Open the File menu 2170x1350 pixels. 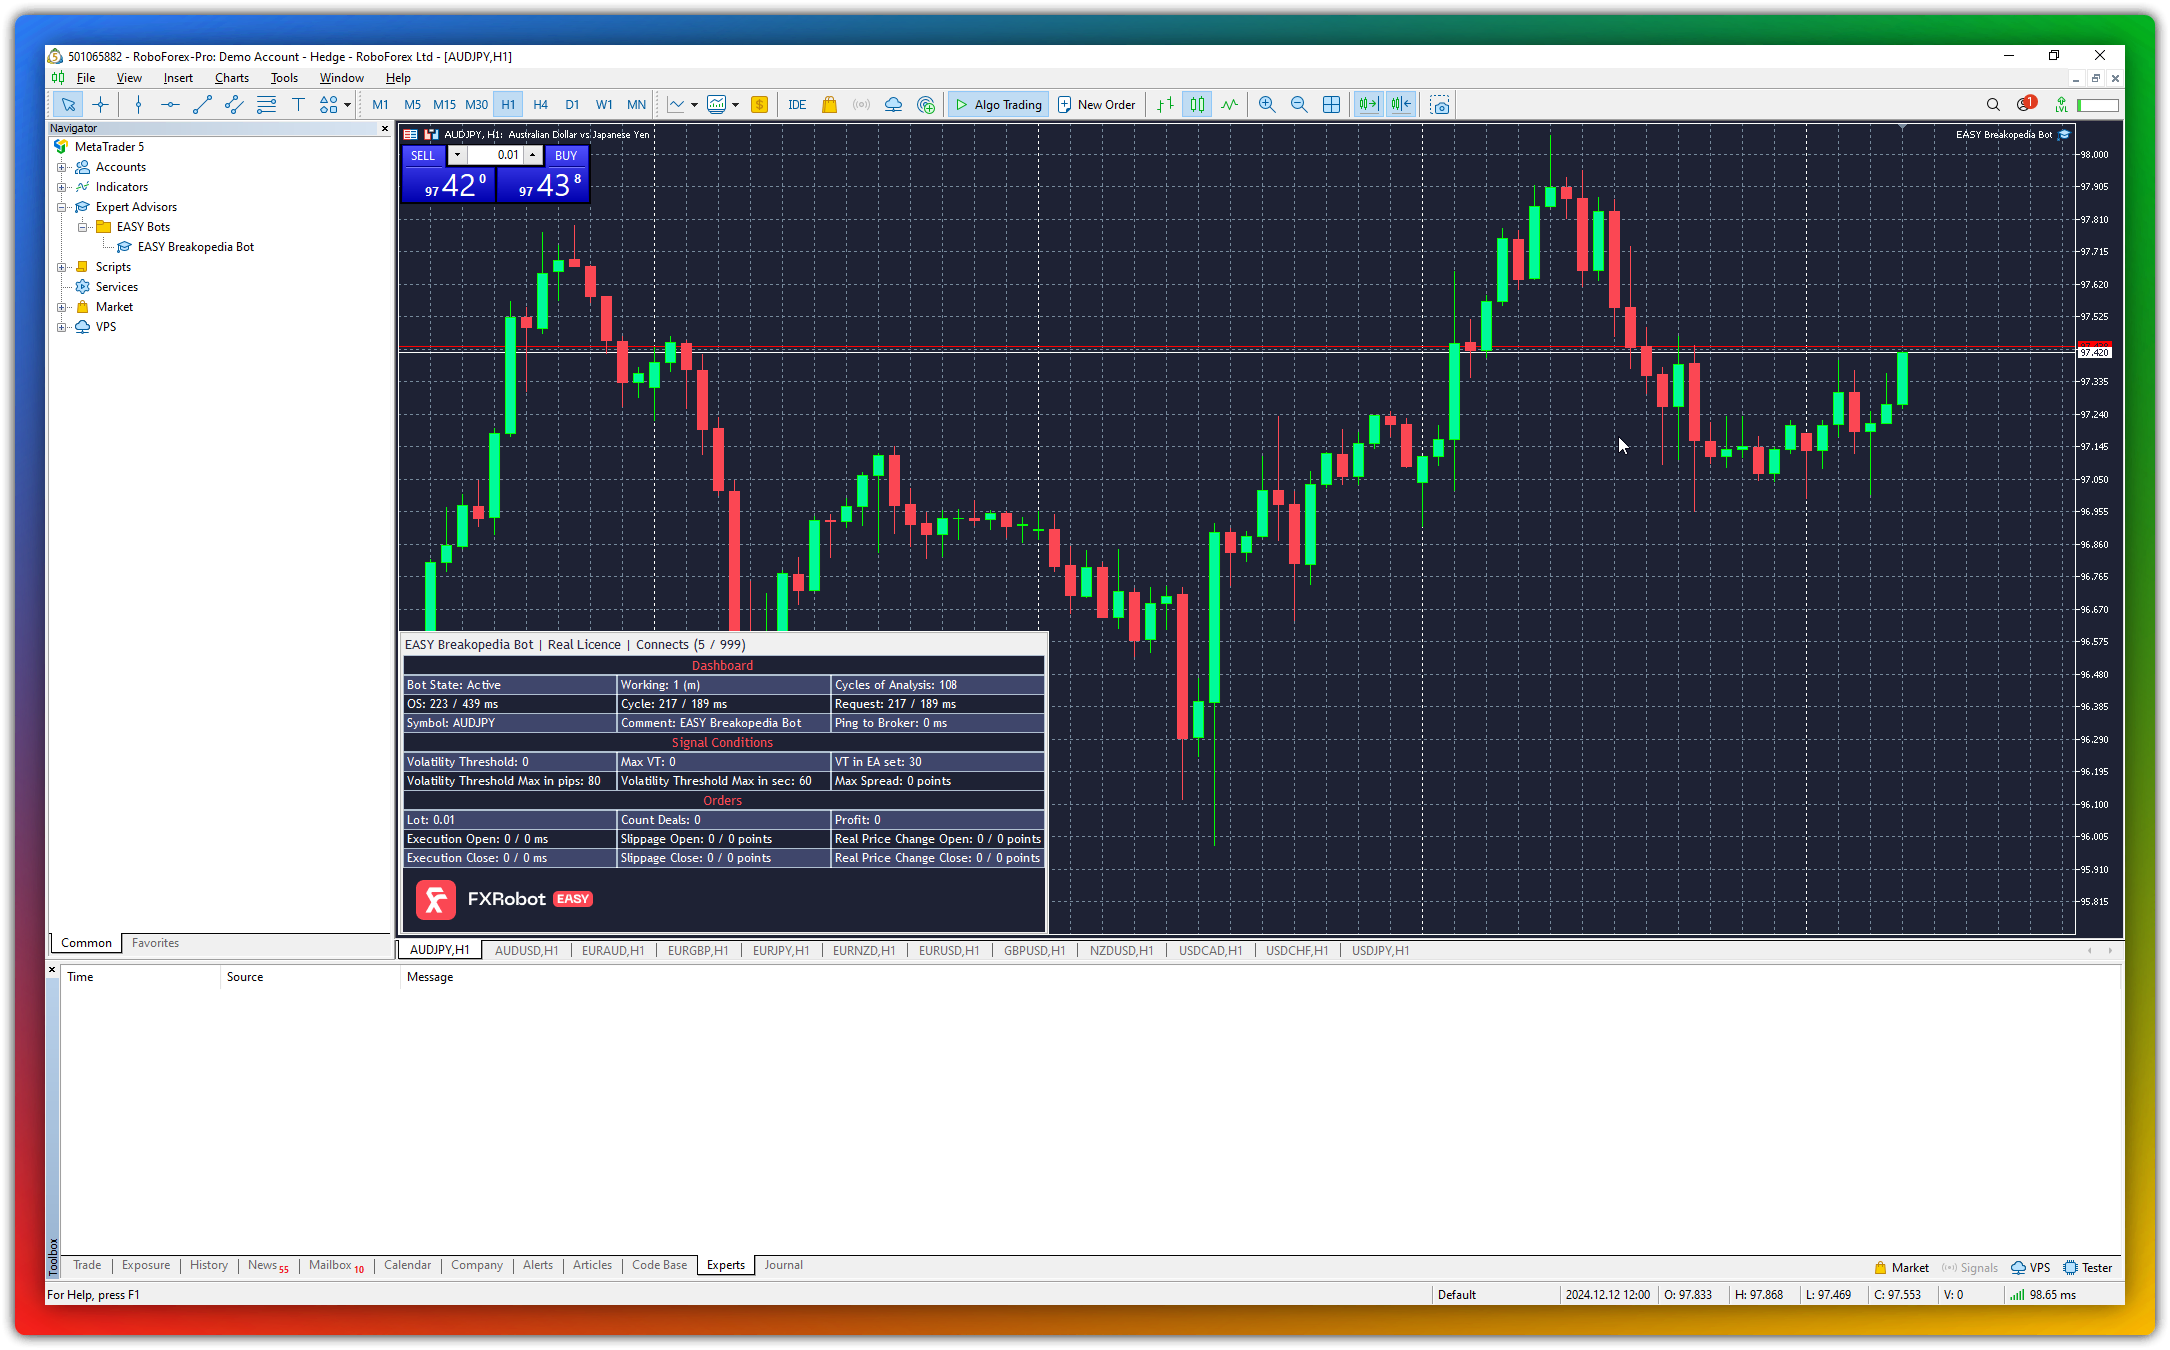86,78
